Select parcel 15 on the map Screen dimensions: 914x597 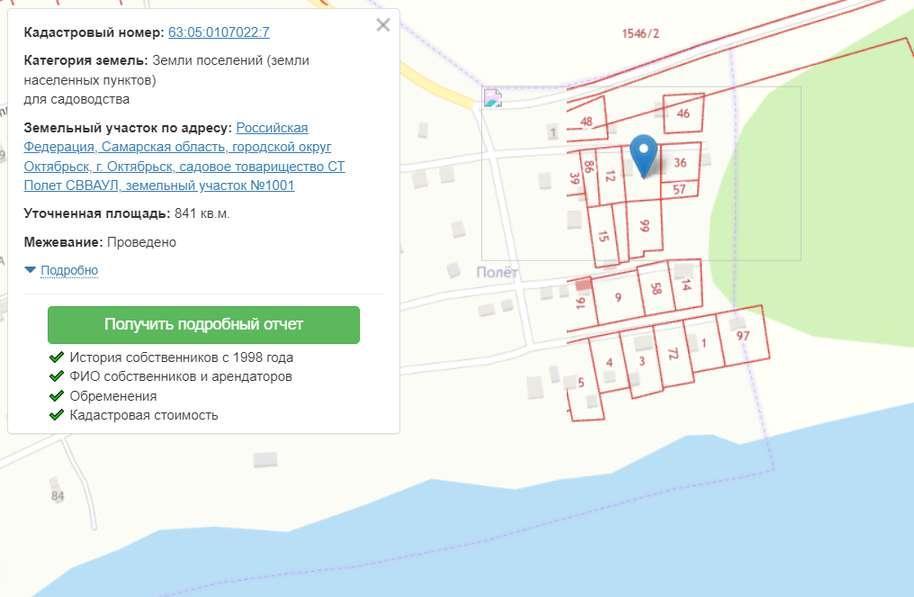click(x=603, y=236)
